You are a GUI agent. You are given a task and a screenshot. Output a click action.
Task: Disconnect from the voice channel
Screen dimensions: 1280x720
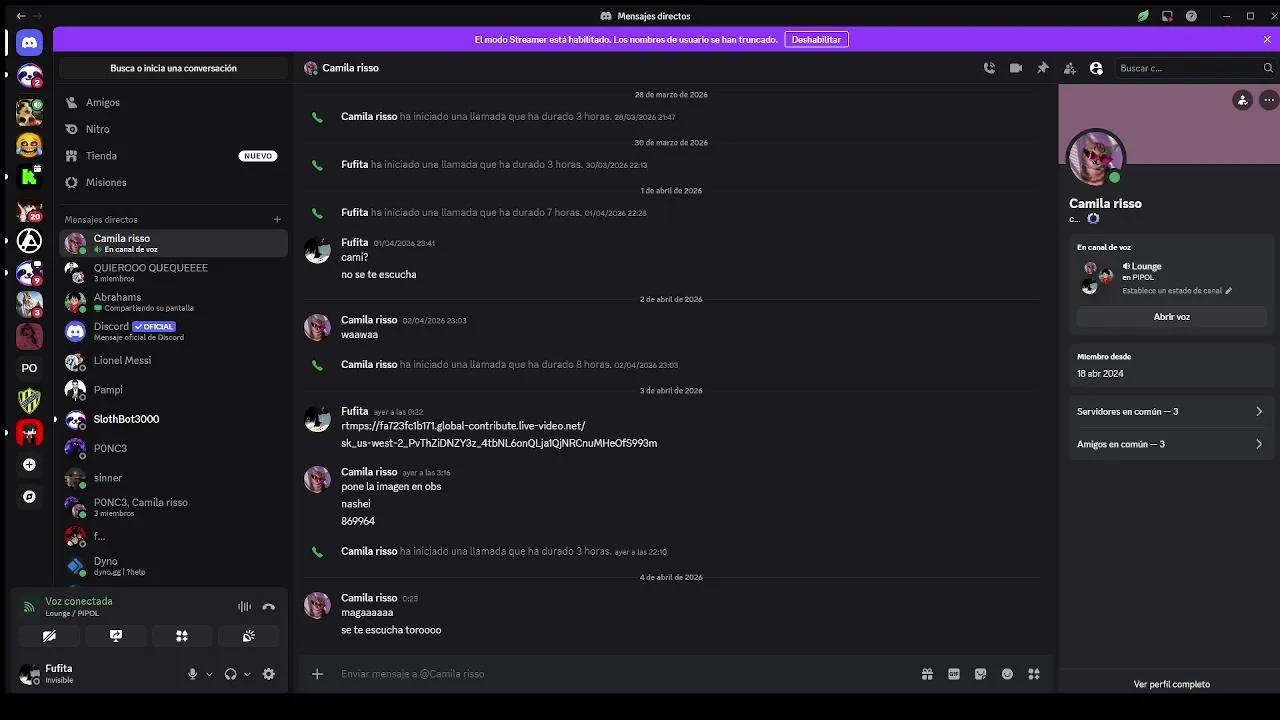(x=268, y=607)
